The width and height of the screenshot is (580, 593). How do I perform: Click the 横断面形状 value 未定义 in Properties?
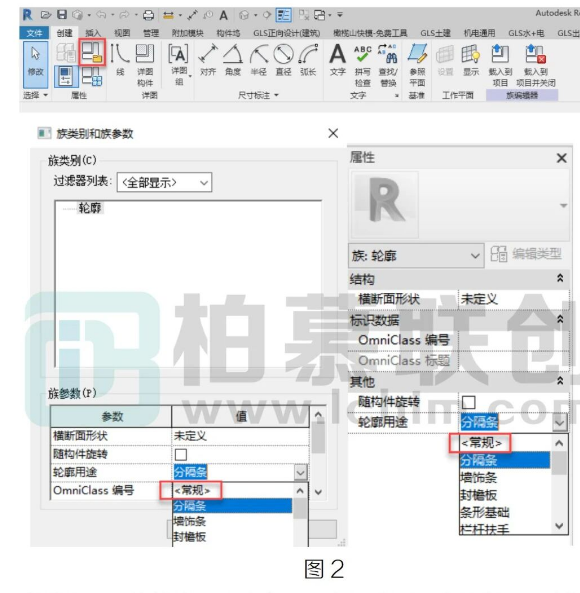pos(513,299)
